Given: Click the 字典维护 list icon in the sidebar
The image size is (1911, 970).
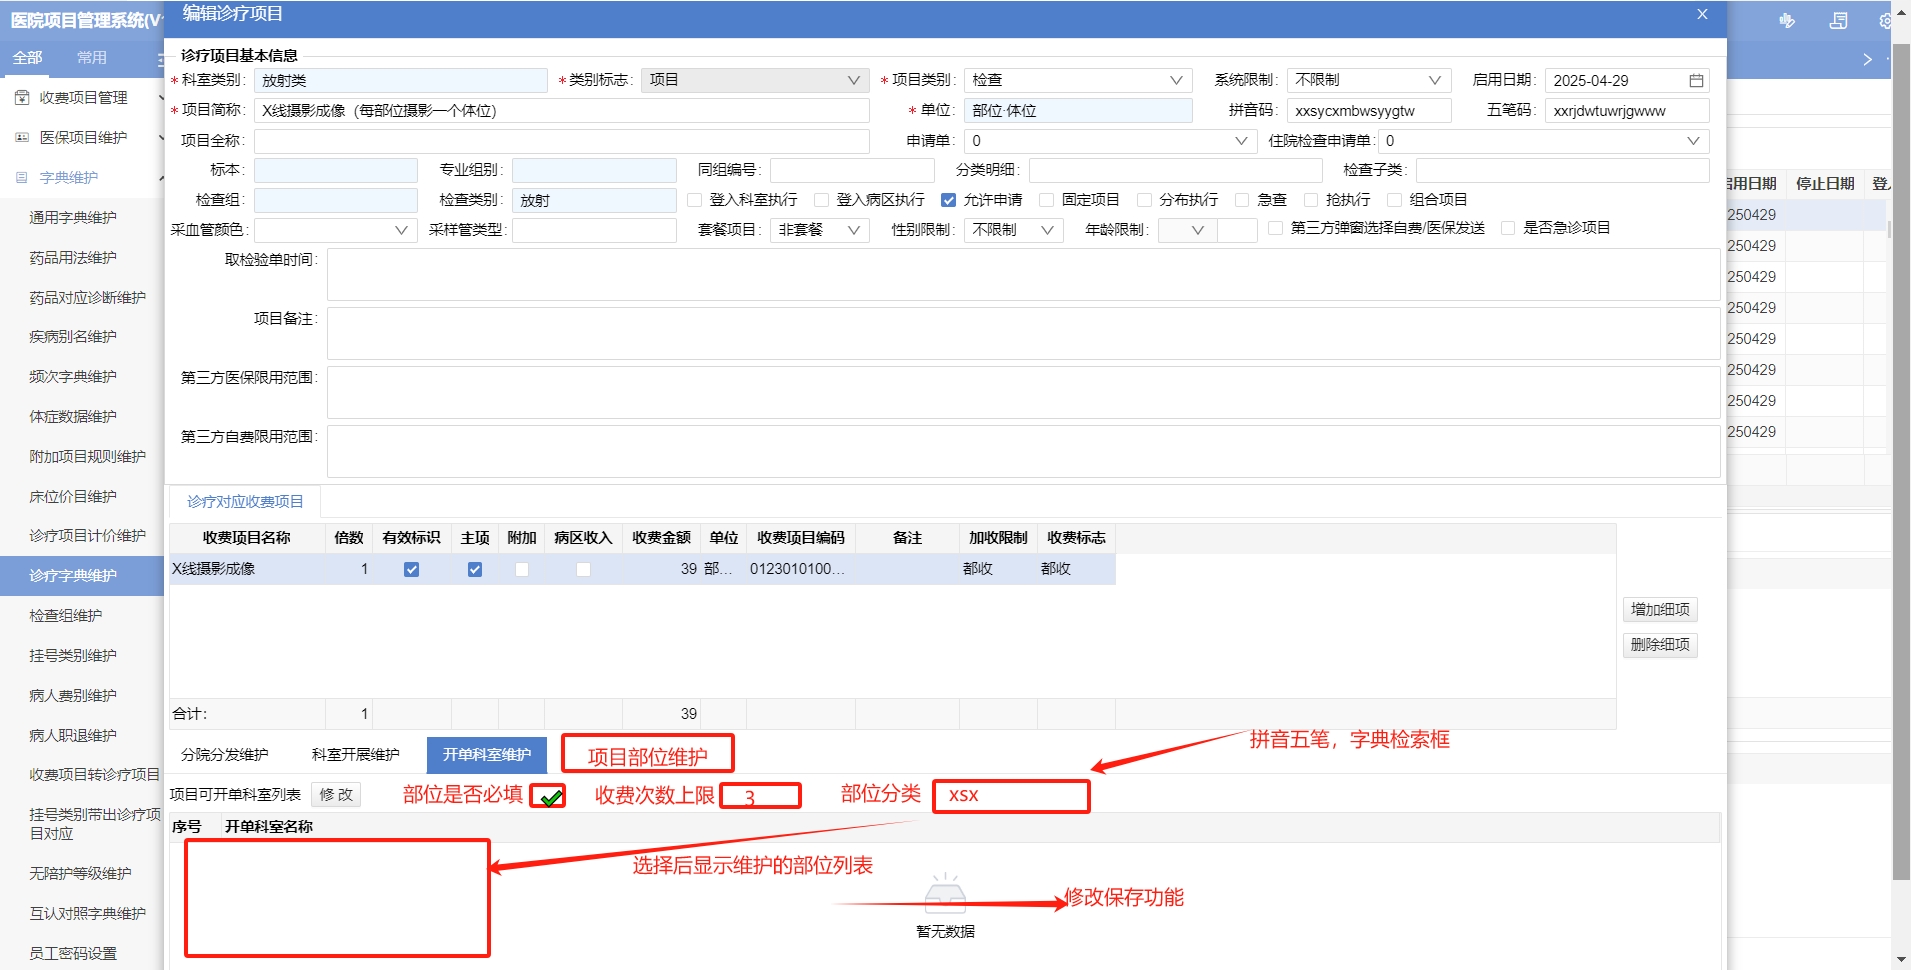Looking at the screenshot, I should click(x=22, y=177).
